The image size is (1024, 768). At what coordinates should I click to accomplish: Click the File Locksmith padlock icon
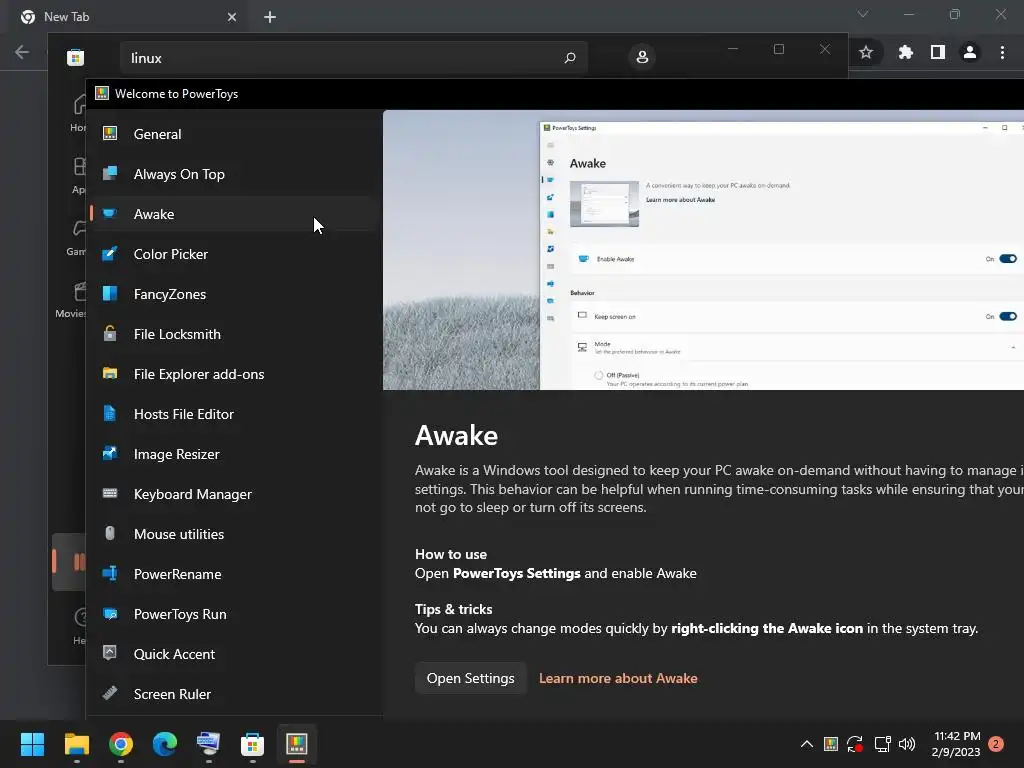pyautogui.click(x=110, y=333)
